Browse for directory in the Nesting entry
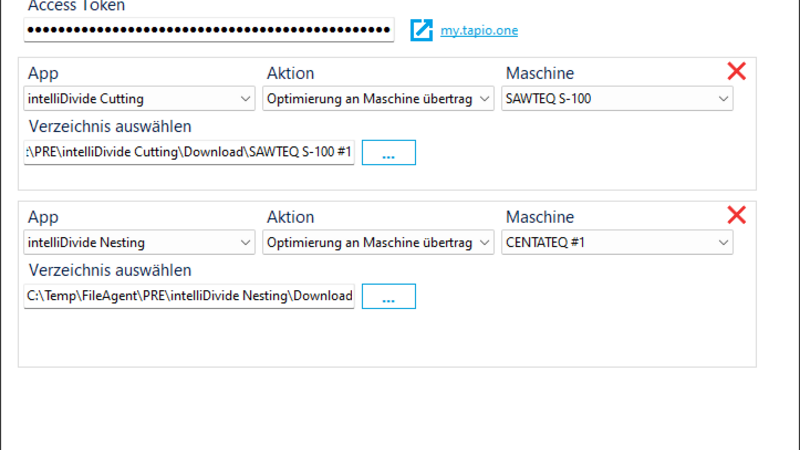The height and width of the screenshot is (450, 800). pos(389,296)
